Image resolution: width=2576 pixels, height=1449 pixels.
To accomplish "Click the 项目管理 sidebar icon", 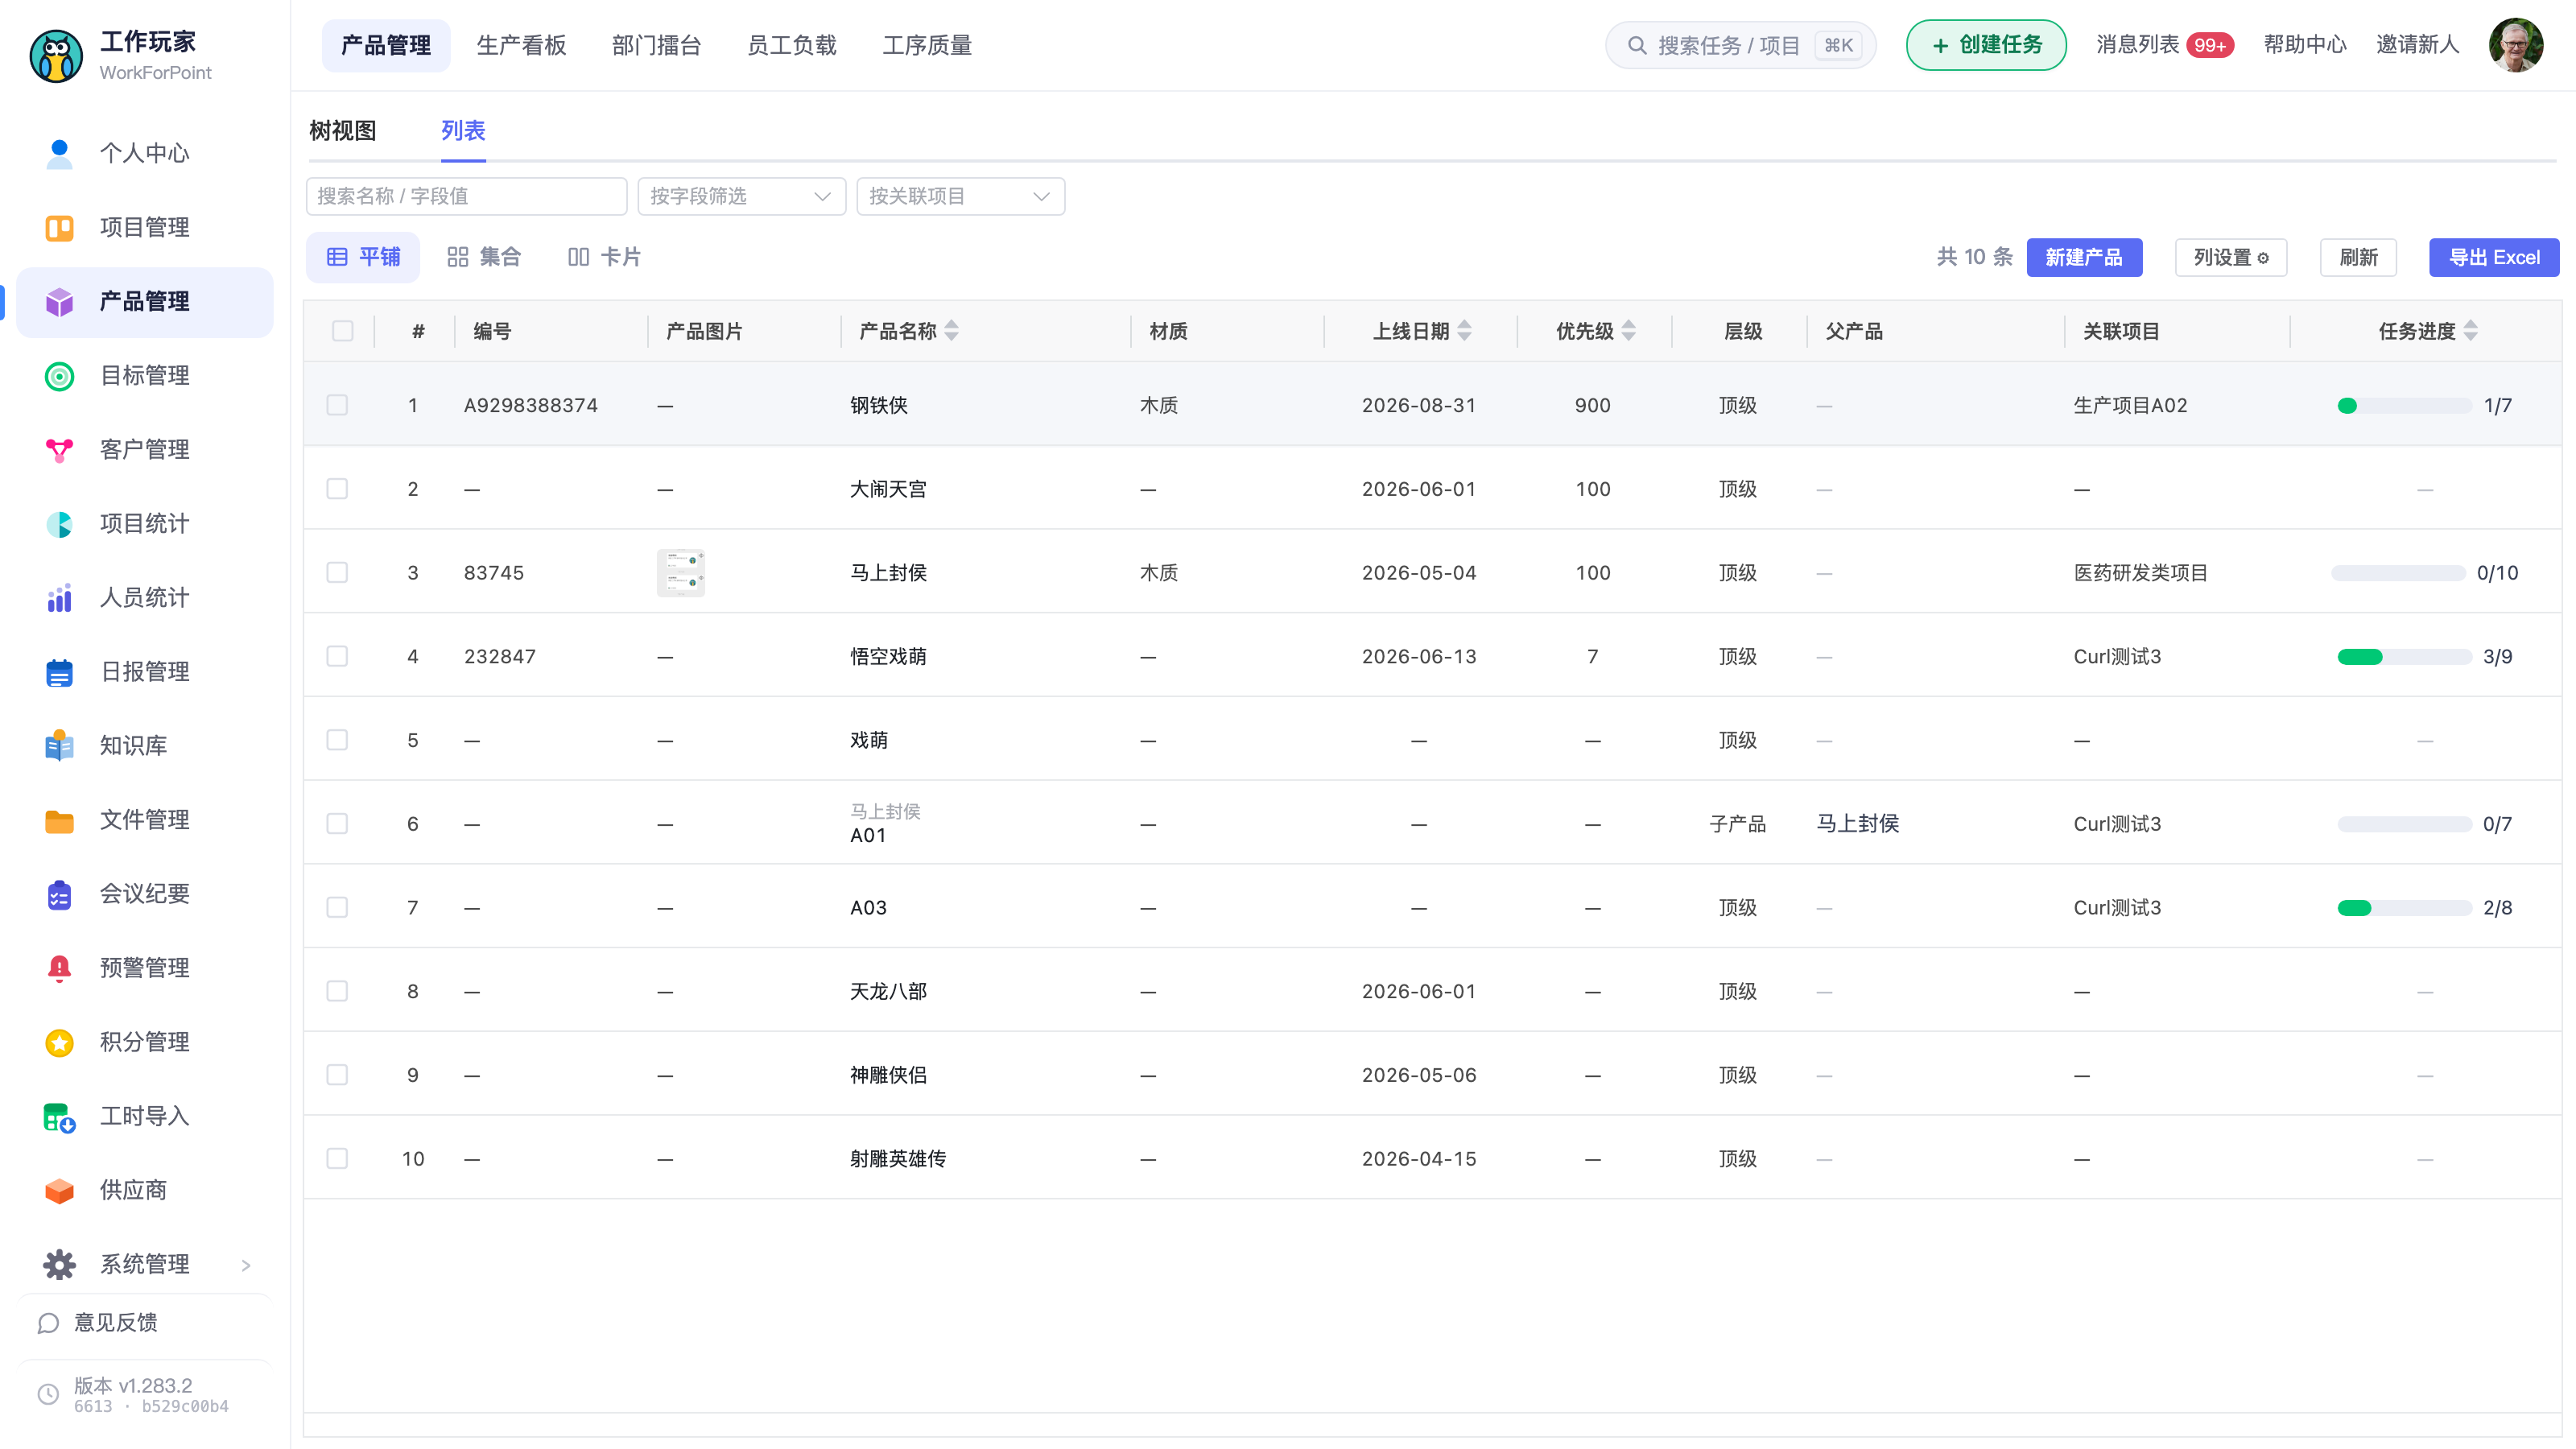I will pos(59,227).
